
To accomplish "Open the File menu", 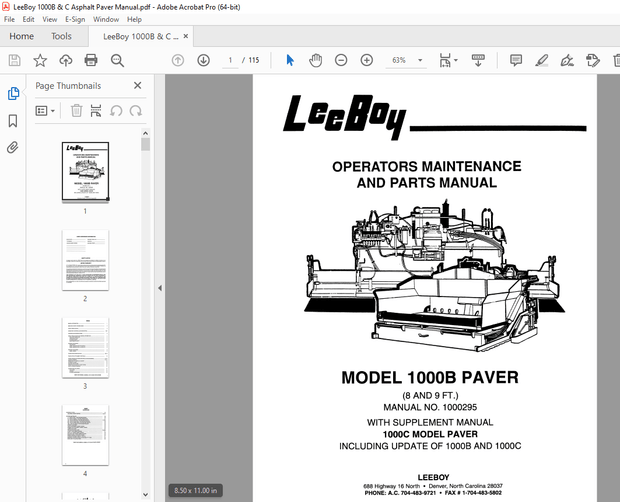I will coord(9,19).
